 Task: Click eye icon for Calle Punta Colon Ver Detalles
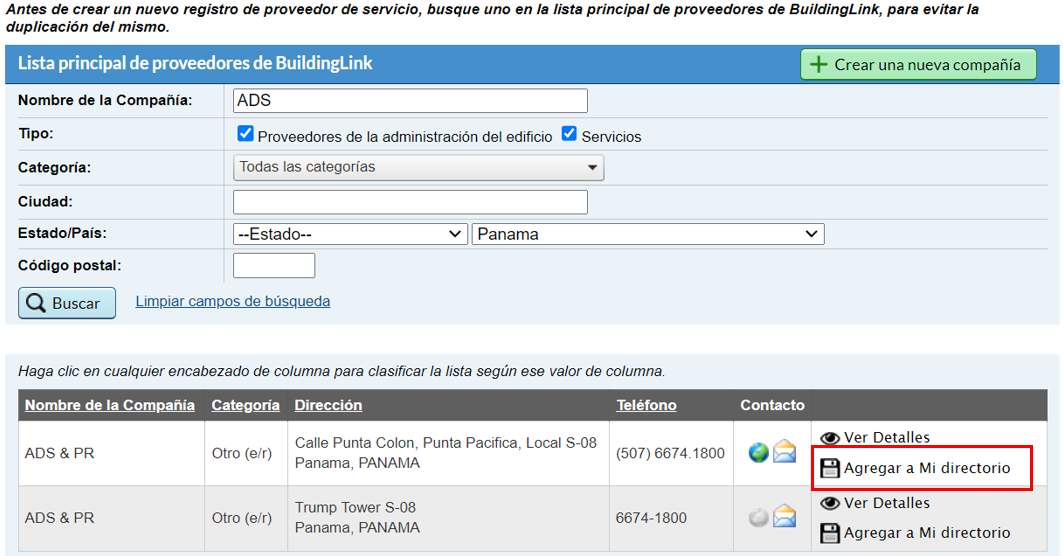pyautogui.click(x=830, y=438)
